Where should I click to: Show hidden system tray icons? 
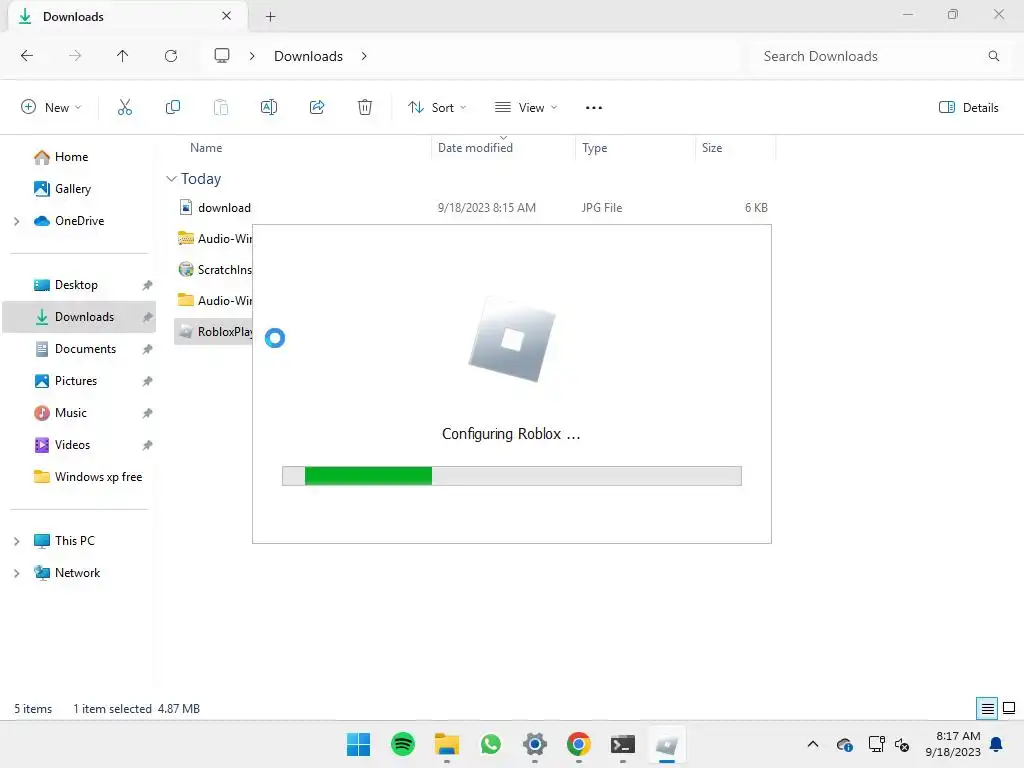coord(813,744)
